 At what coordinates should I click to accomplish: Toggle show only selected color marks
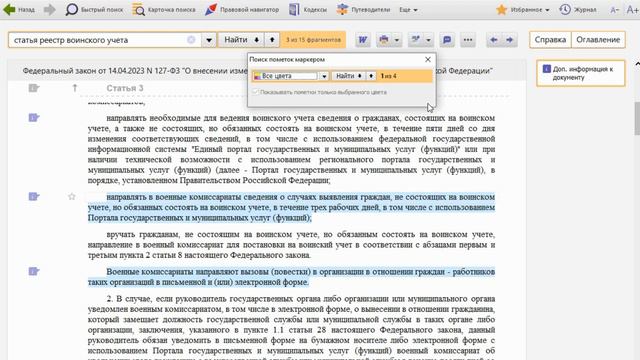click(x=256, y=92)
